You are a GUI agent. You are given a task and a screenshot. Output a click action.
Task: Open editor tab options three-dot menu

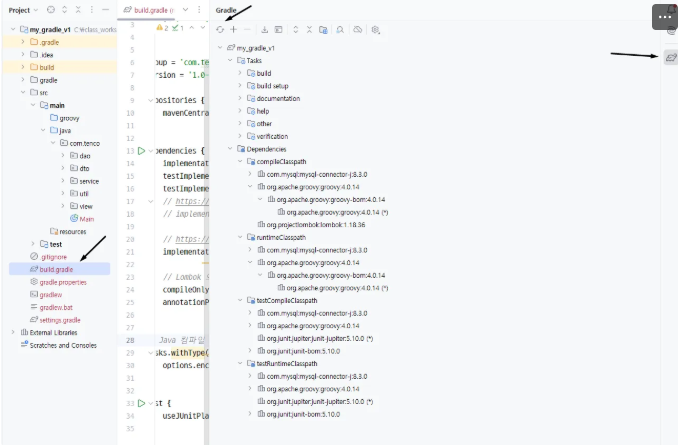tap(199, 10)
